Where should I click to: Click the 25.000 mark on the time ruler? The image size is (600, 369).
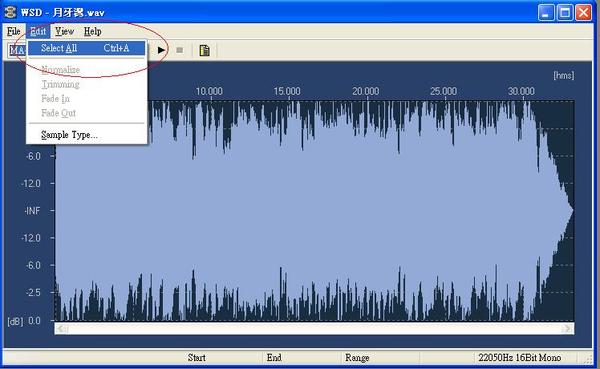(443, 91)
